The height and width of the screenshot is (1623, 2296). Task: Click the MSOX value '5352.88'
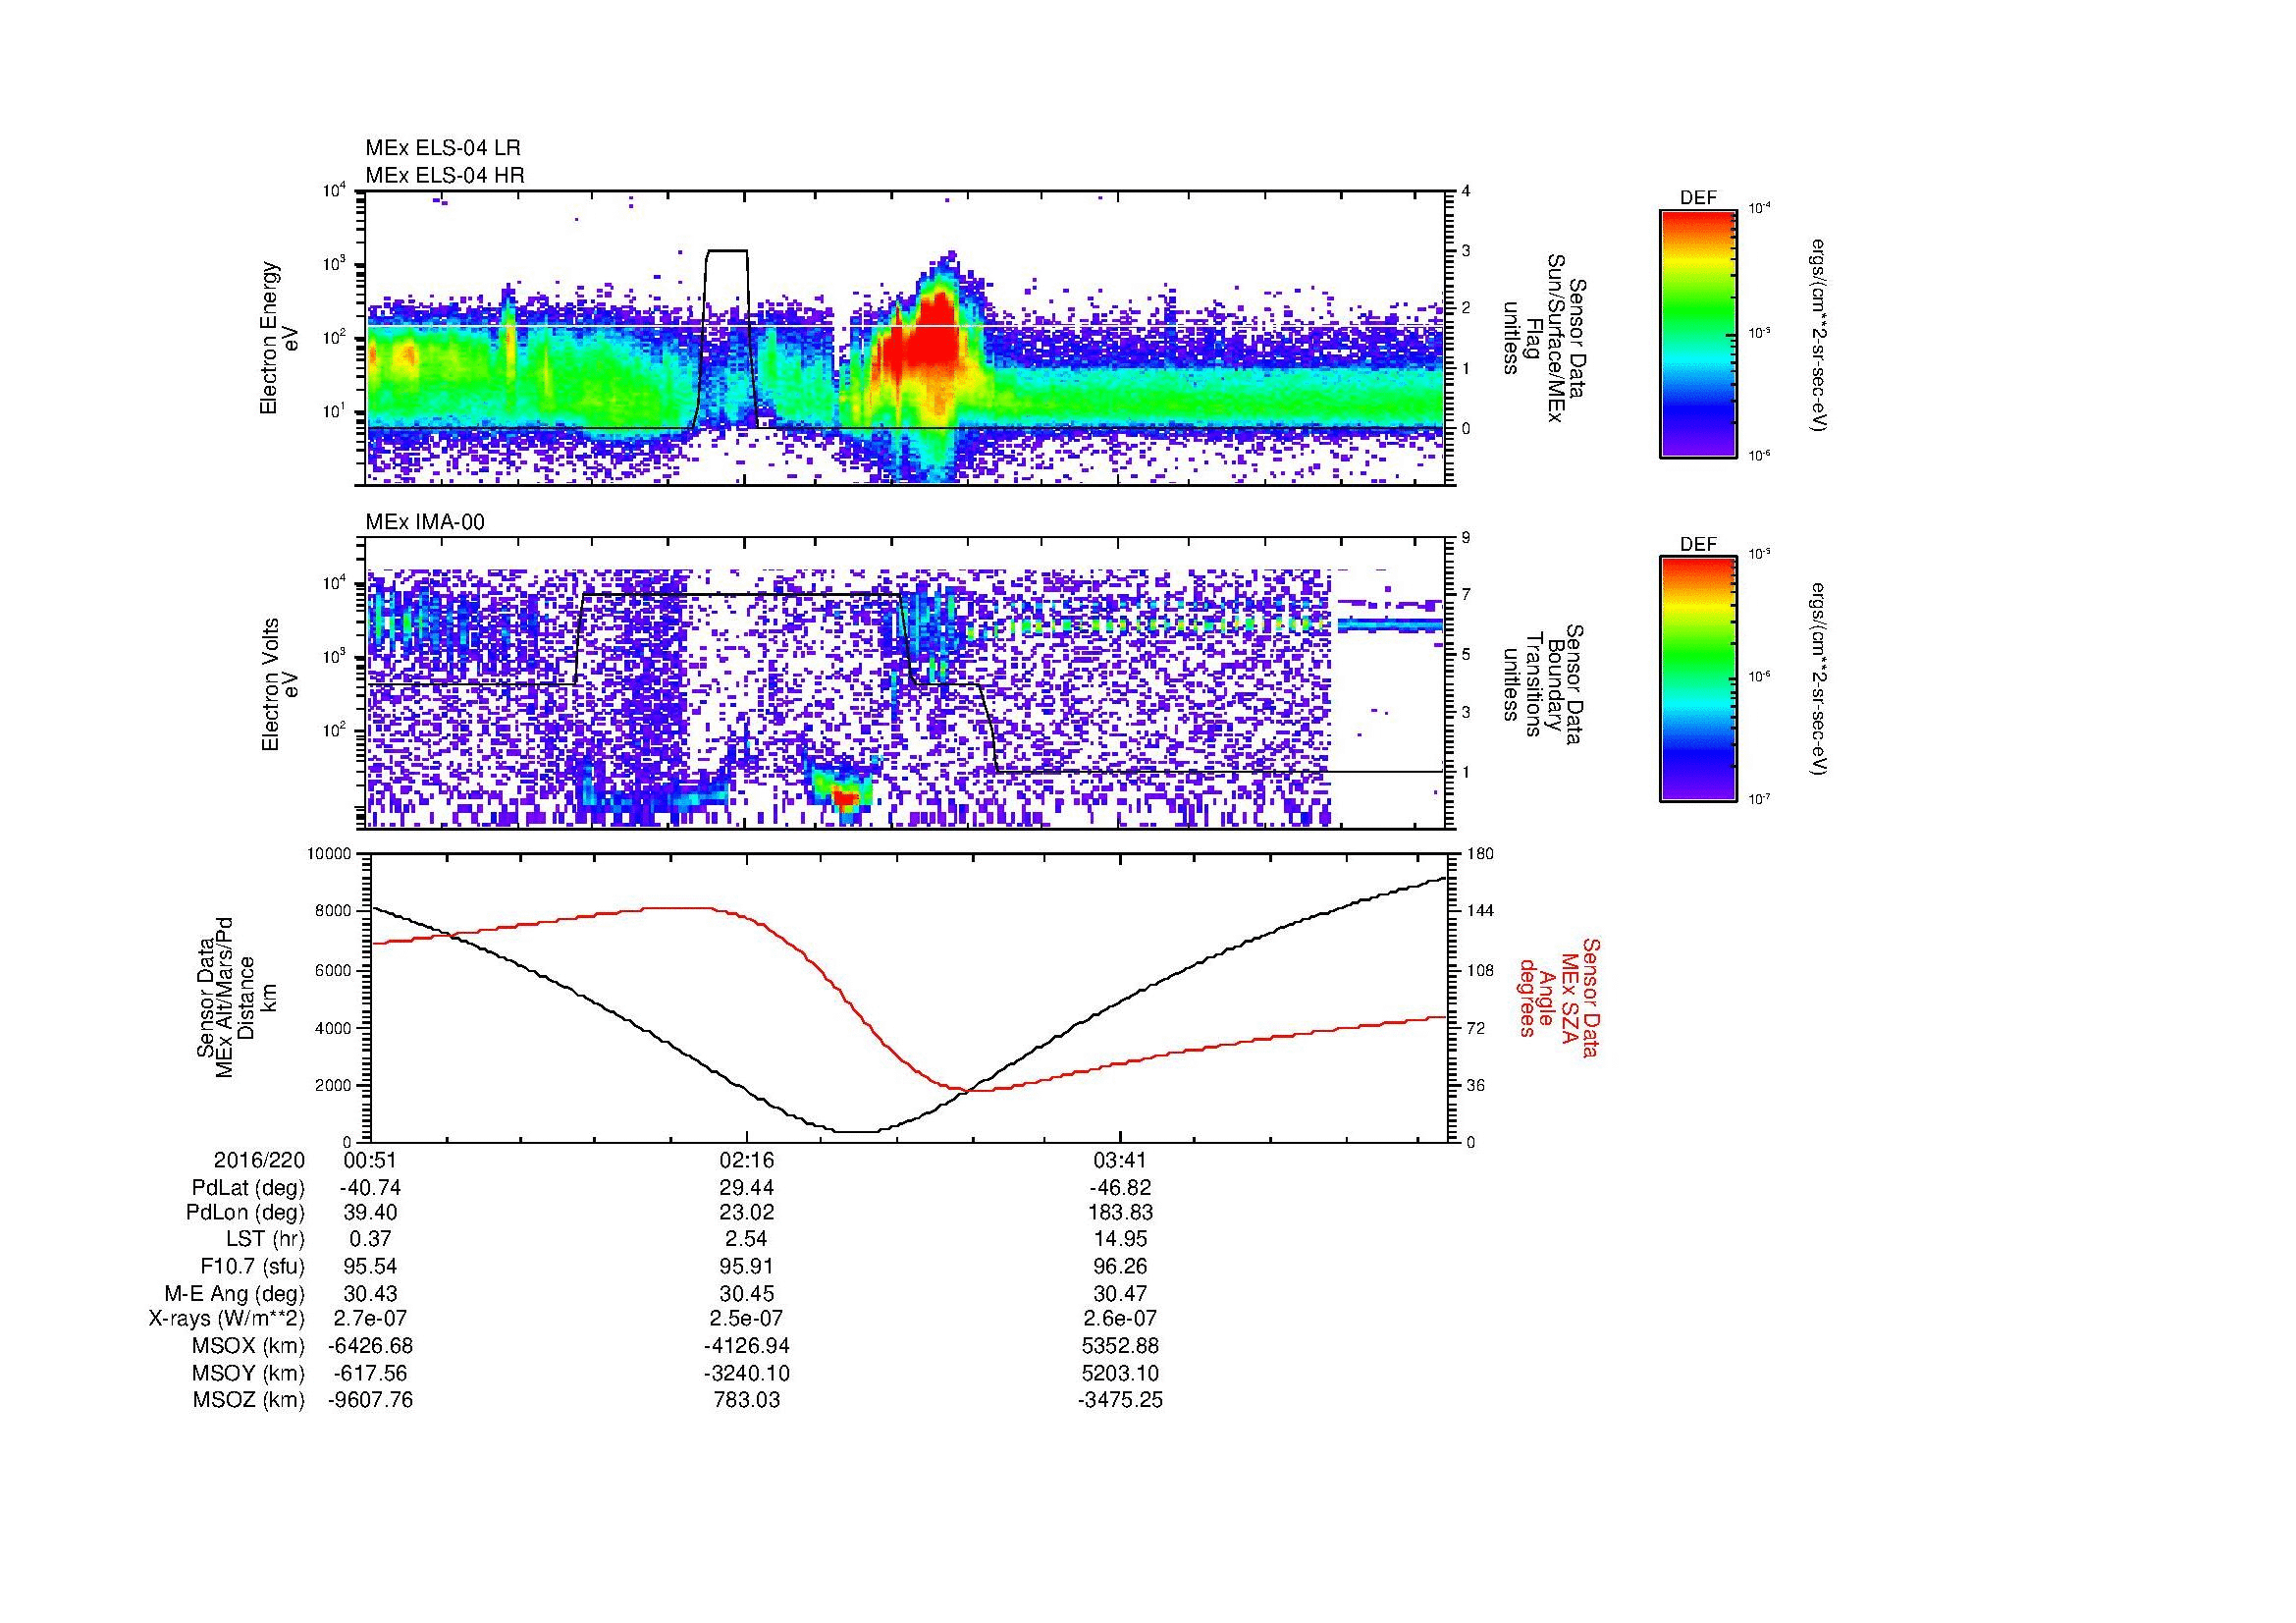coord(1120,1346)
